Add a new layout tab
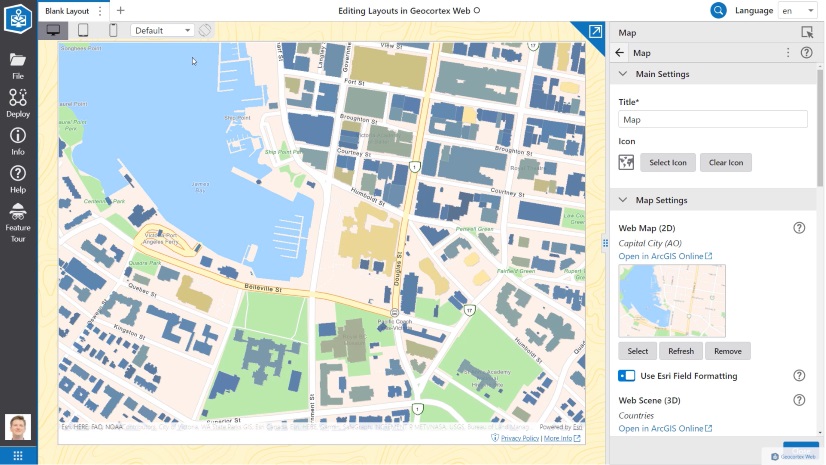Viewport: 826px width, 465px height. [120, 10]
